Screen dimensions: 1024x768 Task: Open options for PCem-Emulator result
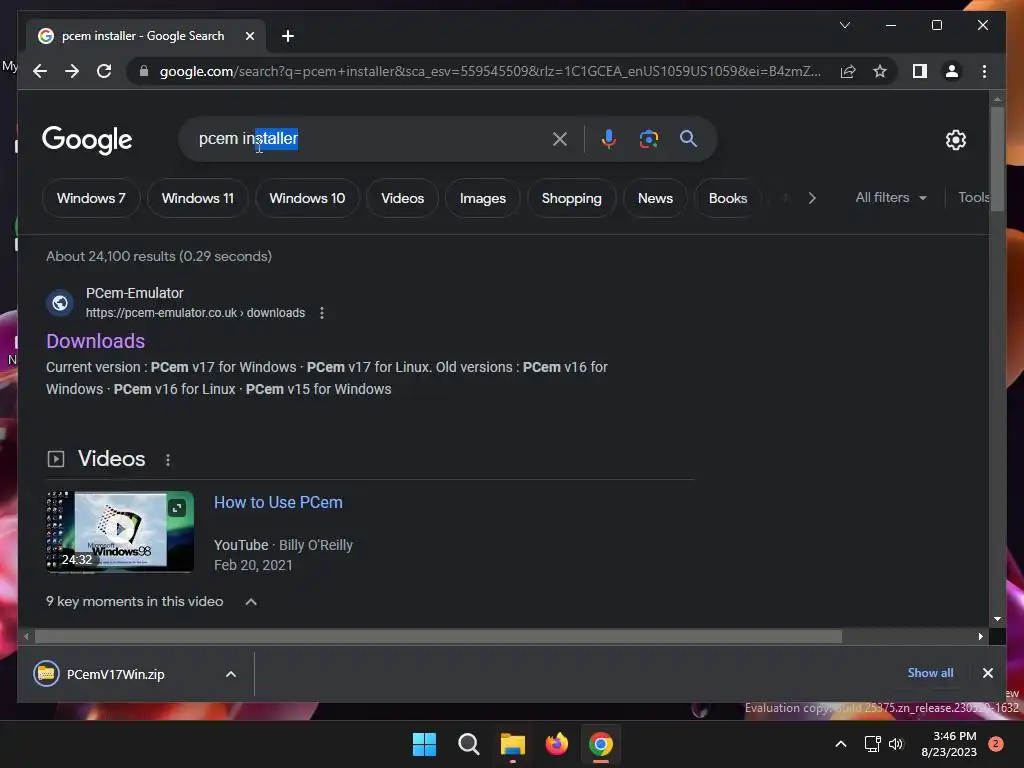click(x=321, y=313)
